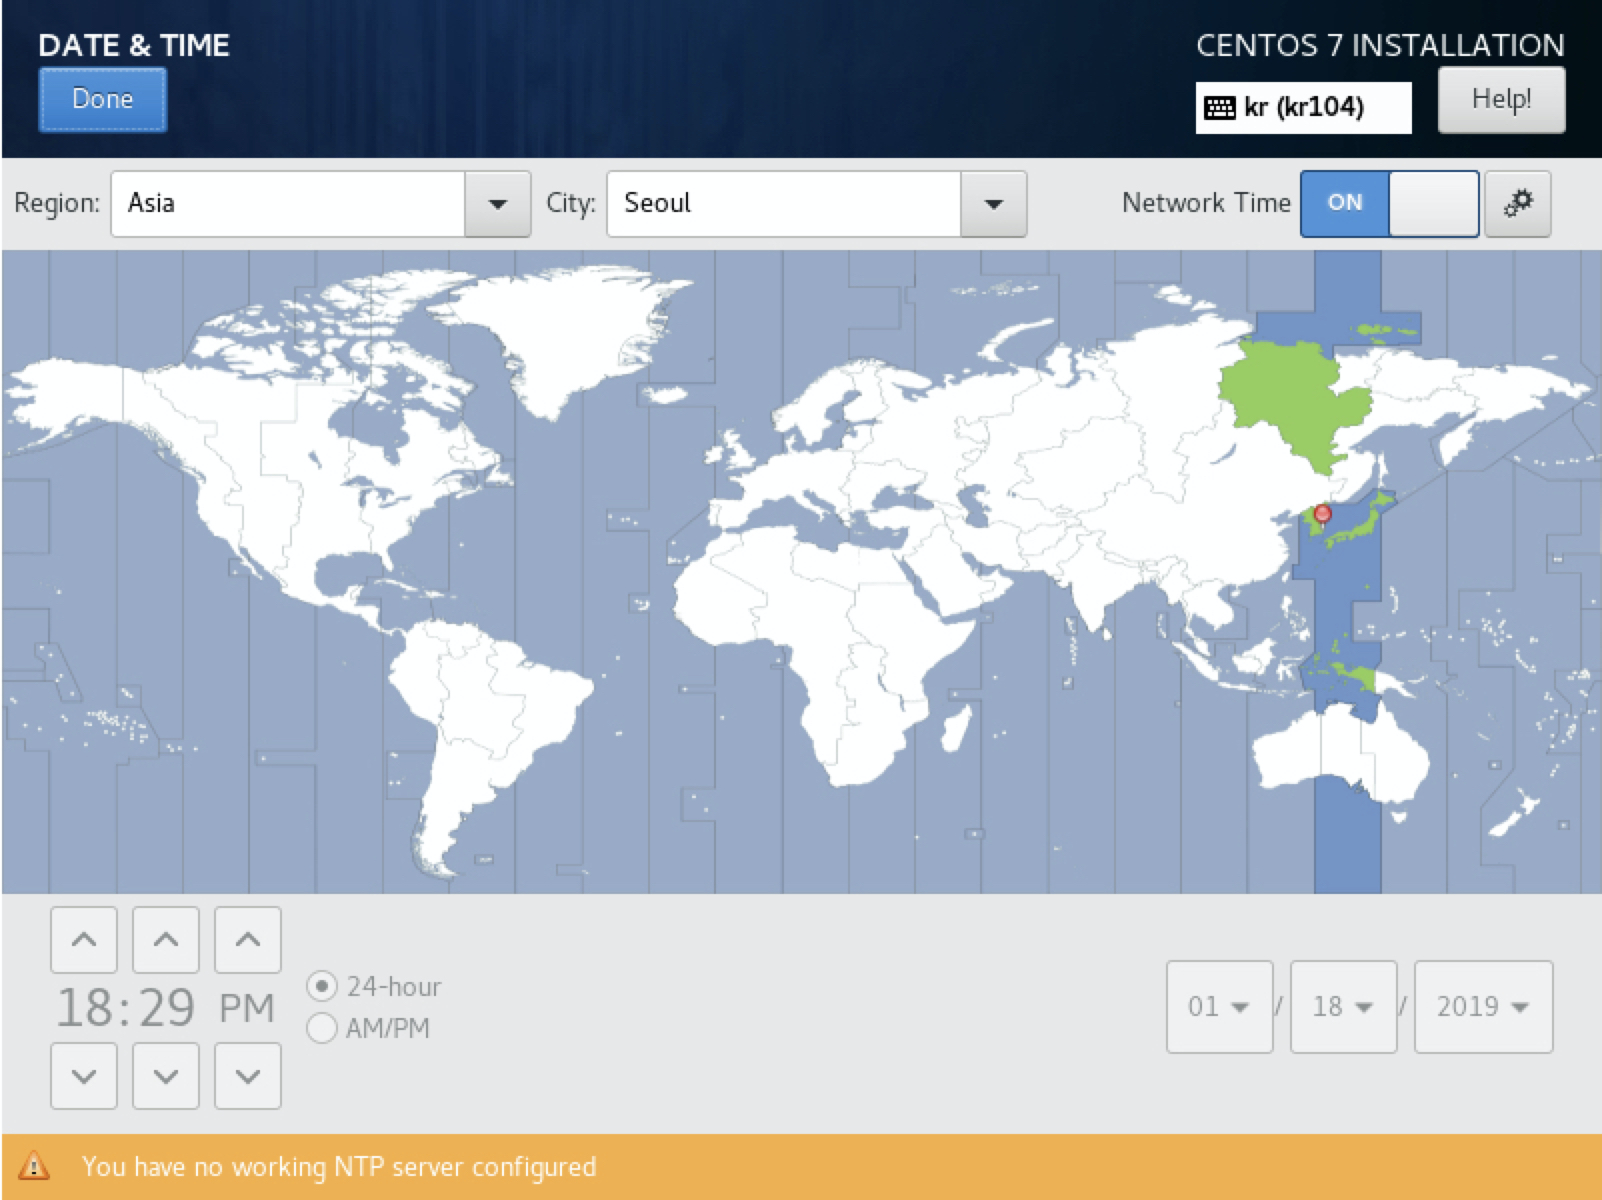Click up arrow above the PM label
The image size is (1602, 1200).
point(248,940)
